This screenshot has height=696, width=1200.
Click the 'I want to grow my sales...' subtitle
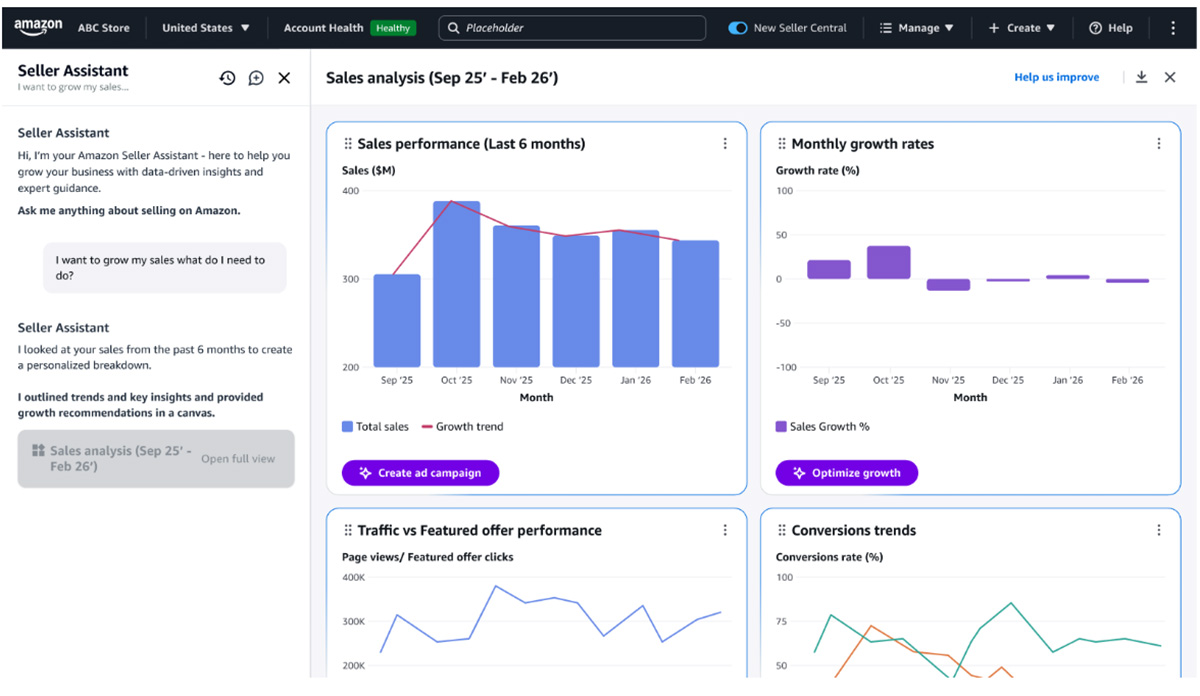pyautogui.click(x=73, y=87)
